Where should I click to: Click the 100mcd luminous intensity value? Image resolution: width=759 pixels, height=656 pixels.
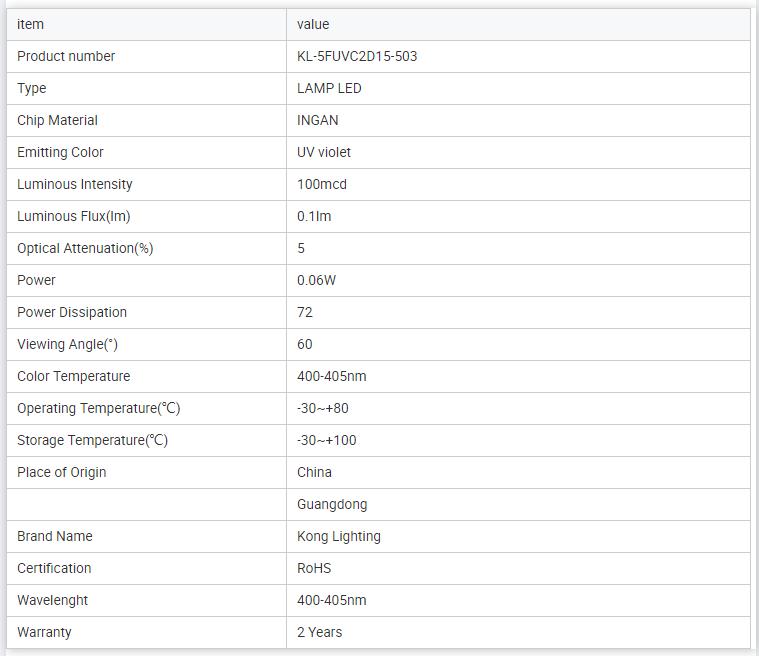click(x=322, y=184)
